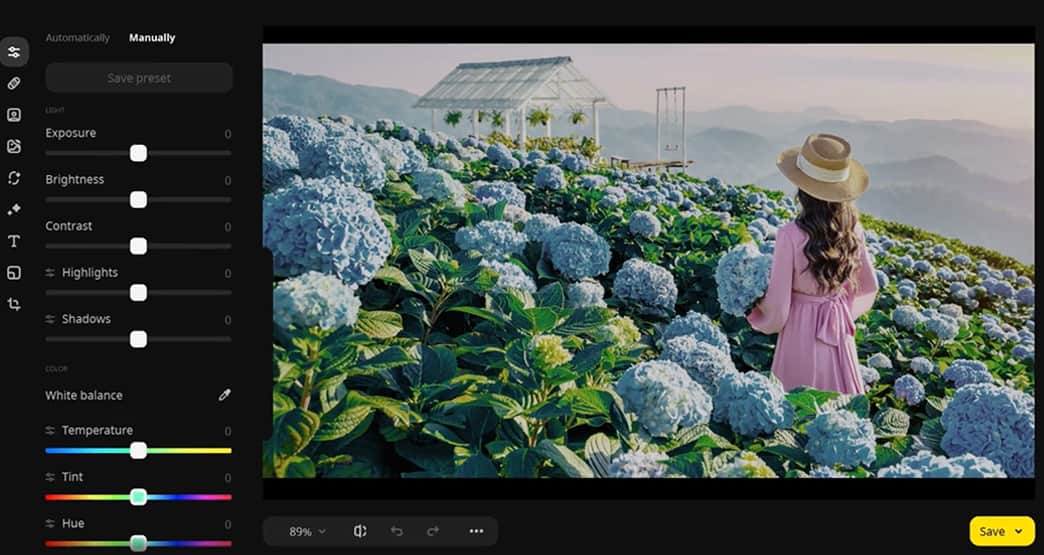1044x555 pixels.
Task: Click the yellow Save button
Action: pyautogui.click(x=1001, y=531)
